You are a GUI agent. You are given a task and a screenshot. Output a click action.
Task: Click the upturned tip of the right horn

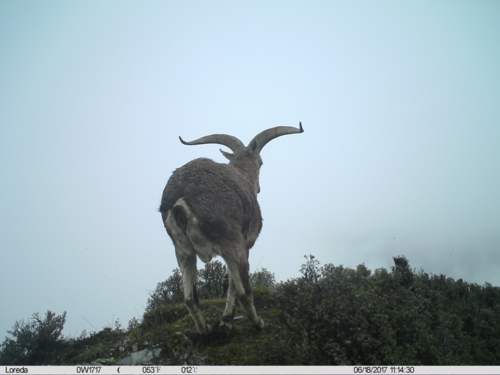301,127
